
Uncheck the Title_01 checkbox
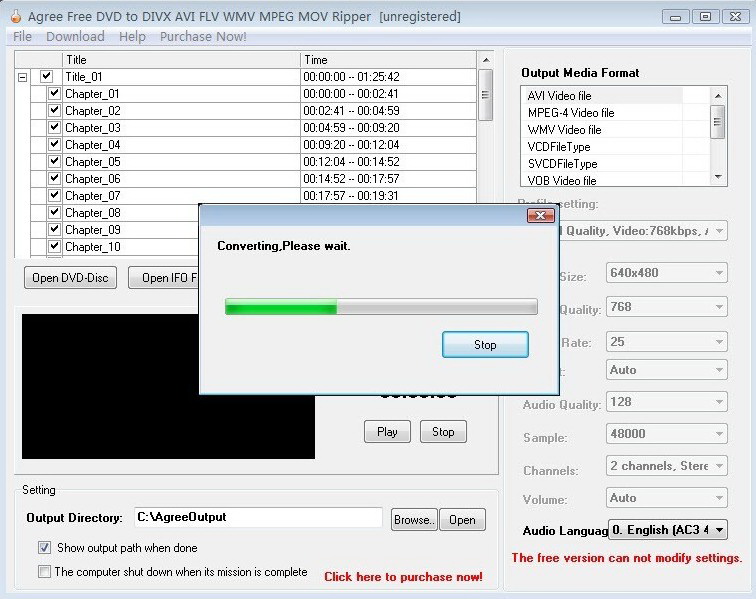(46, 76)
